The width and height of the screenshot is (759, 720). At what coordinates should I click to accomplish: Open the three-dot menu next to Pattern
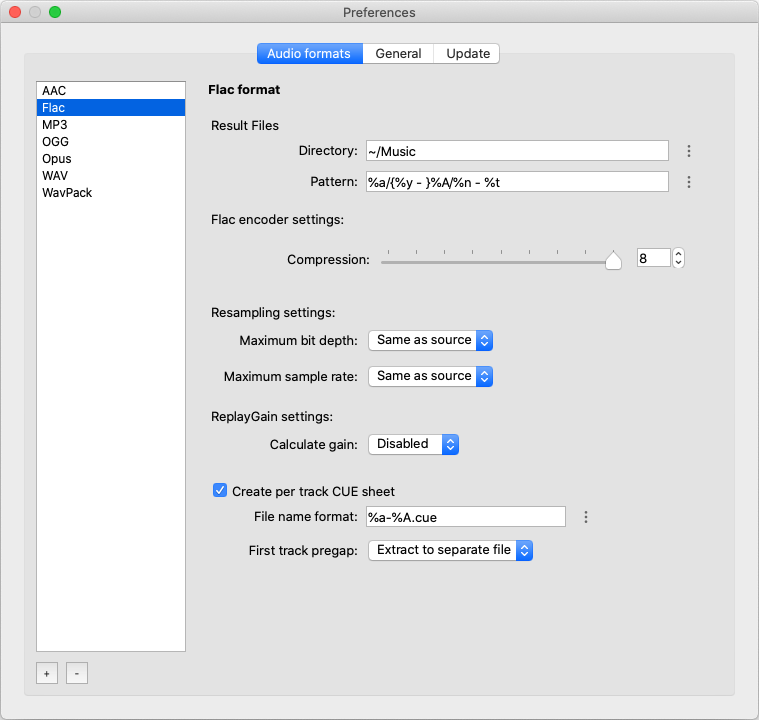[688, 182]
